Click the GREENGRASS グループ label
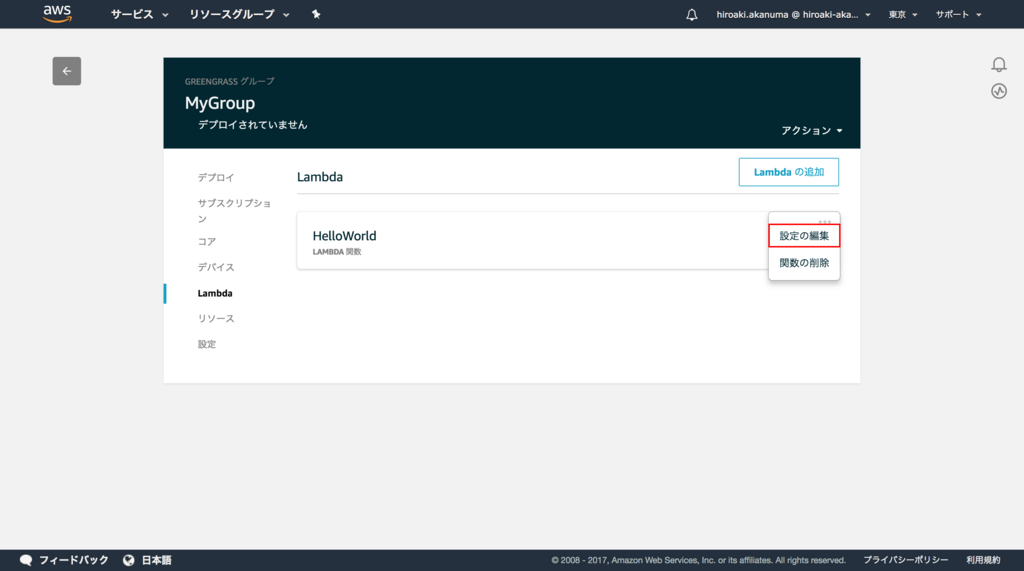This screenshot has height=571, width=1024. click(x=229, y=82)
